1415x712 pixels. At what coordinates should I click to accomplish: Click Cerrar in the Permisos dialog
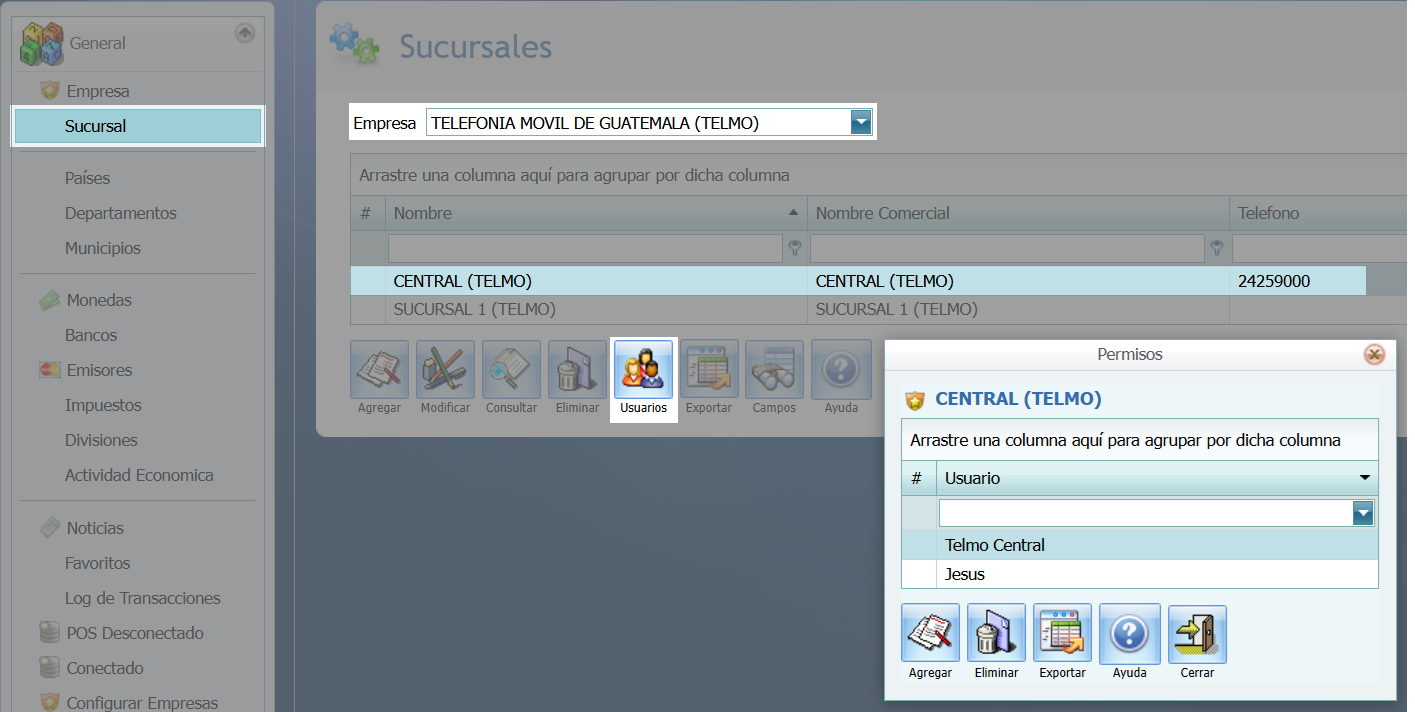coord(1197,640)
